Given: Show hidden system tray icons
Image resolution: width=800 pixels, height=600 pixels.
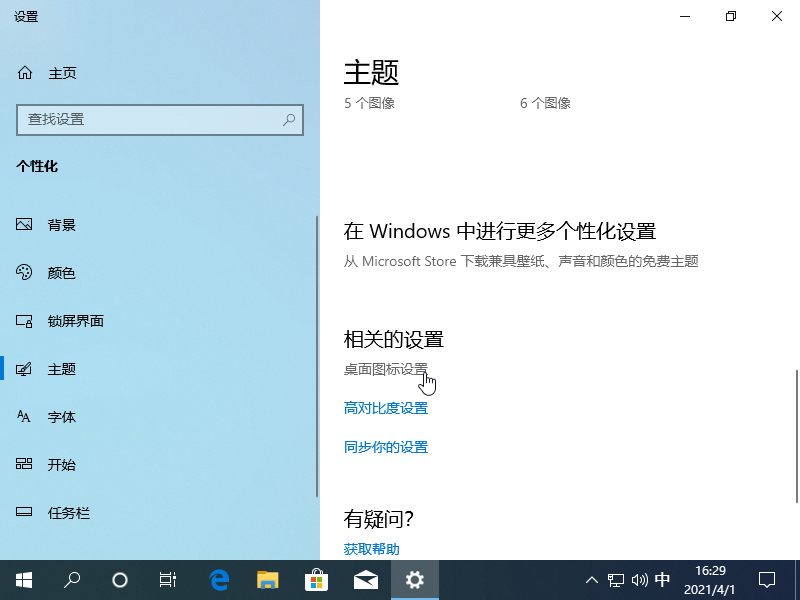Looking at the screenshot, I should 591,579.
